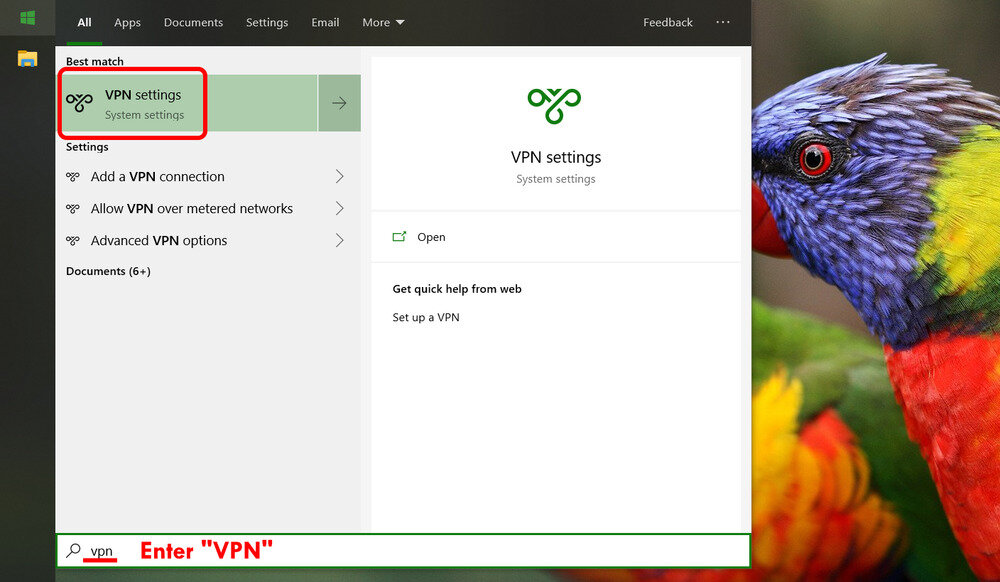
Task: Click the icon beside Allow VPN over metered networks
Action: pyautogui.click(x=73, y=208)
